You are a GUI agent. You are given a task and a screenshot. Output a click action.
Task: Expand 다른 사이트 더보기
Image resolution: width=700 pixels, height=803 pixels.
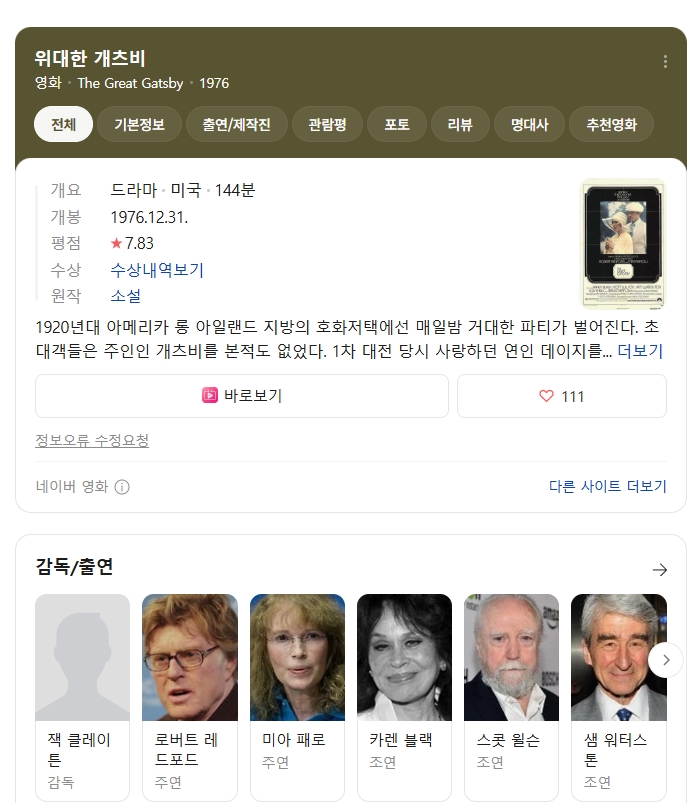[x=607, y=486]
